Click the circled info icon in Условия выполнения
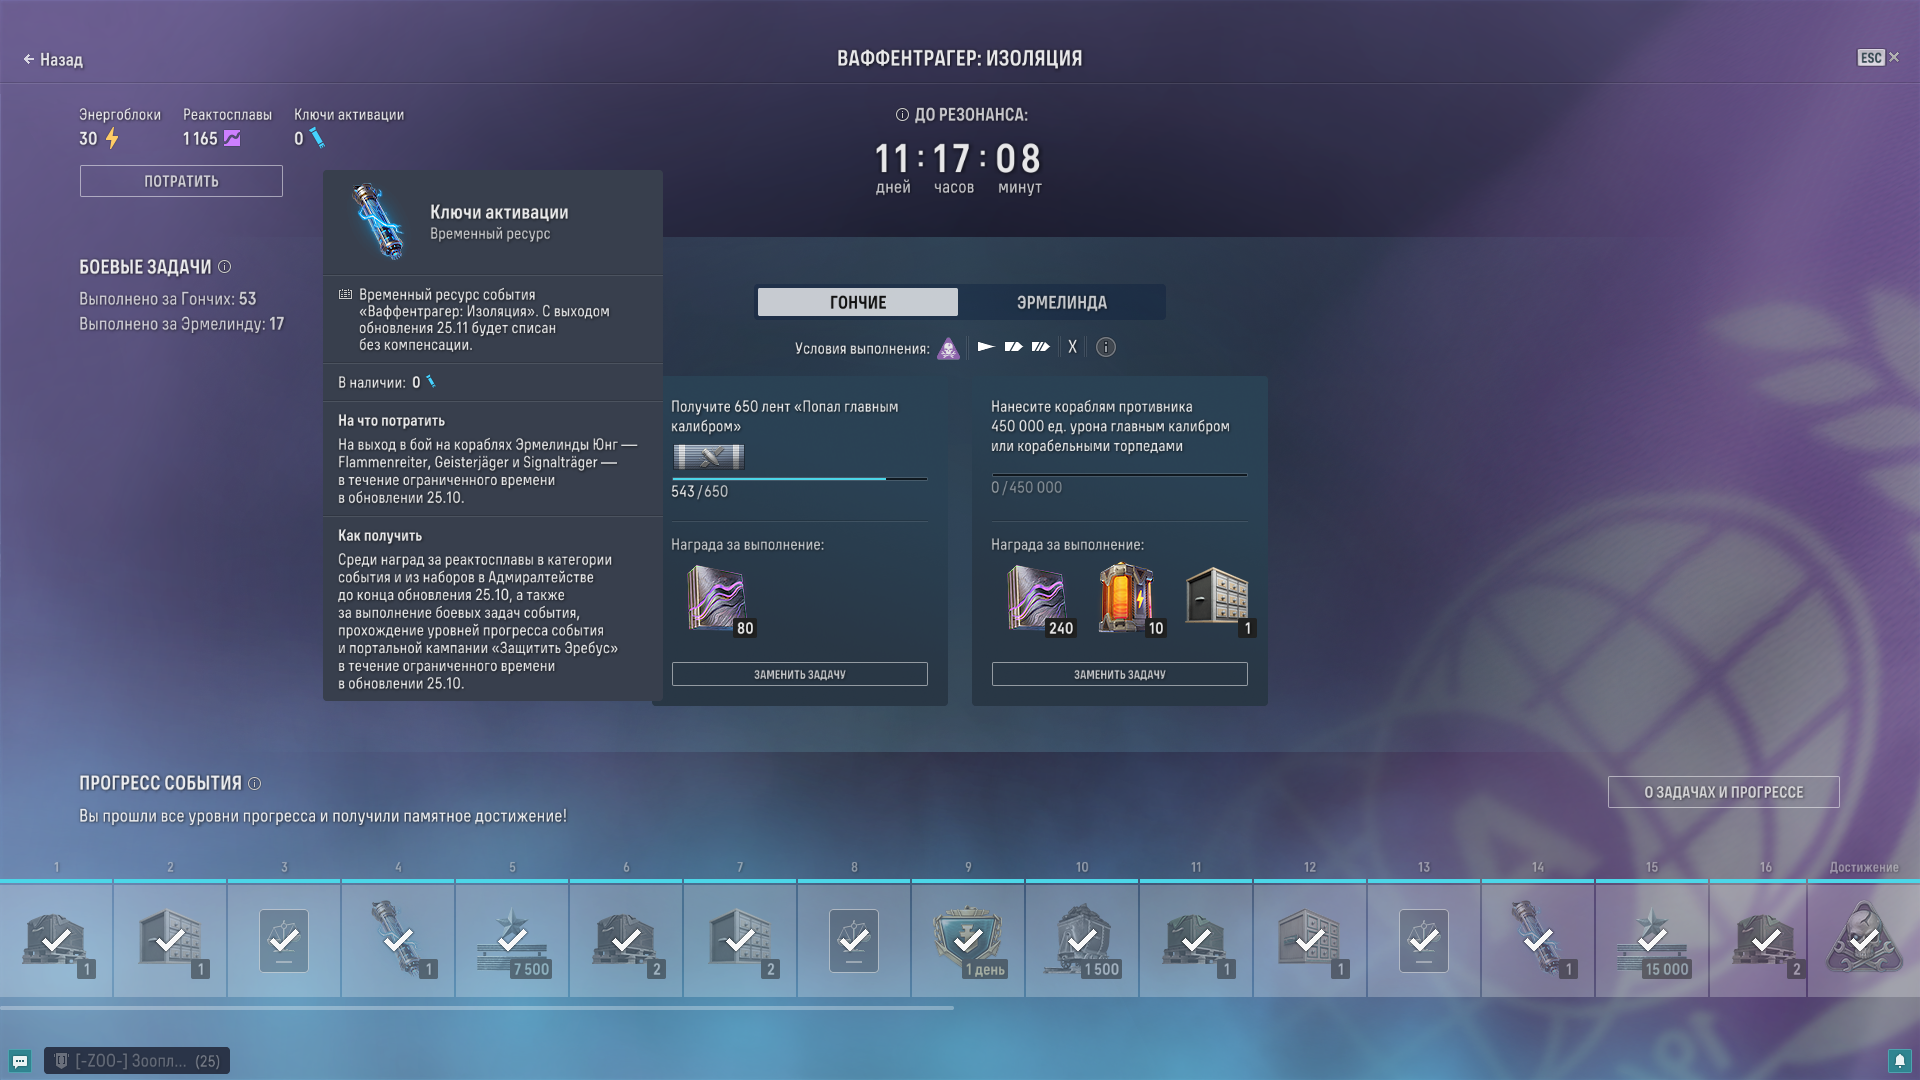Screen dimensions: 1920x1080 (1105, 347)
